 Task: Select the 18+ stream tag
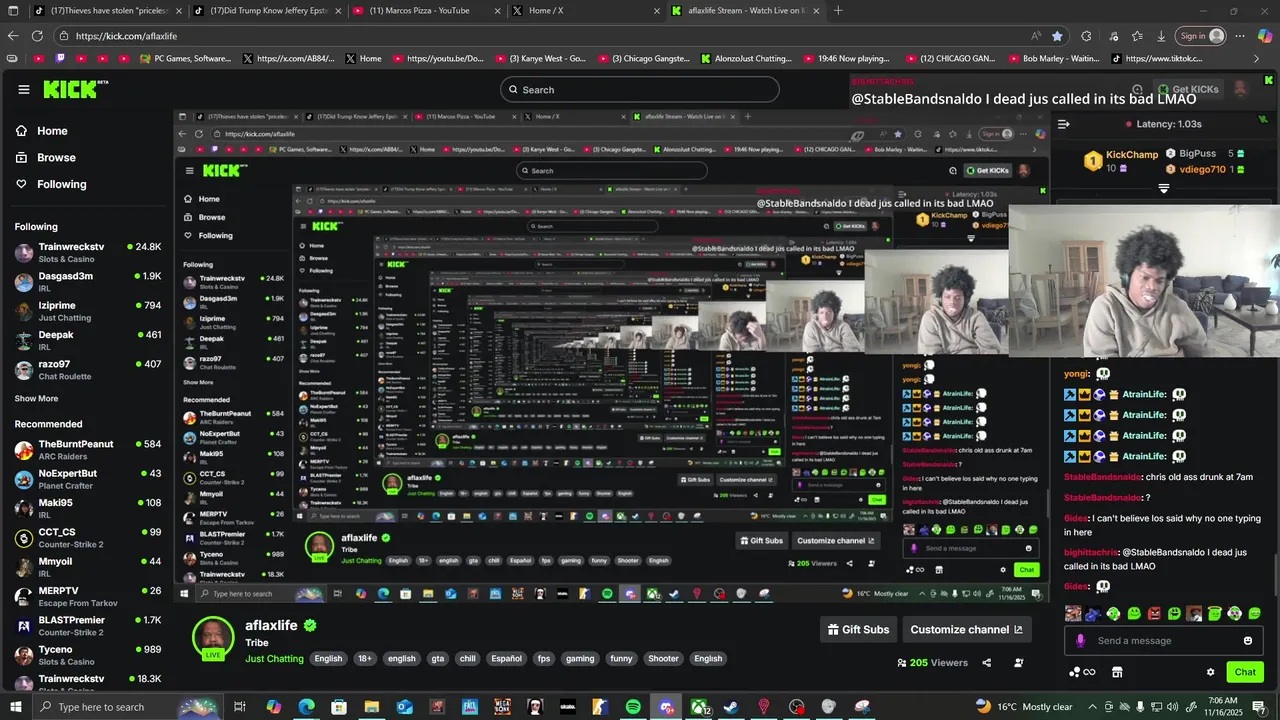(365, 658)
